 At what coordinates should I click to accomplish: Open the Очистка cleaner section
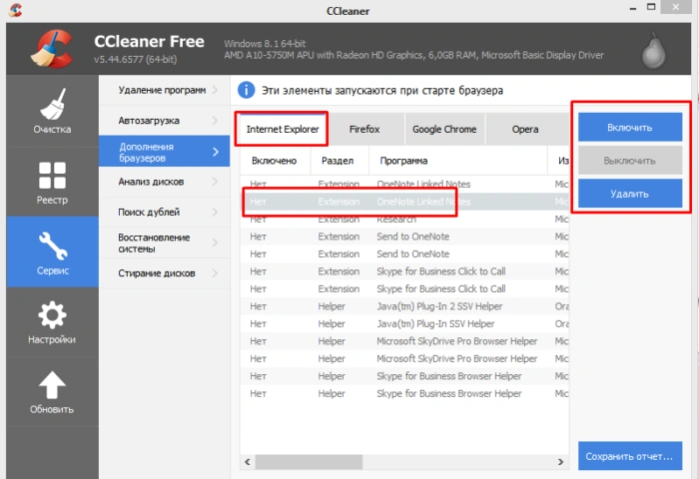[x=52, y=111]
